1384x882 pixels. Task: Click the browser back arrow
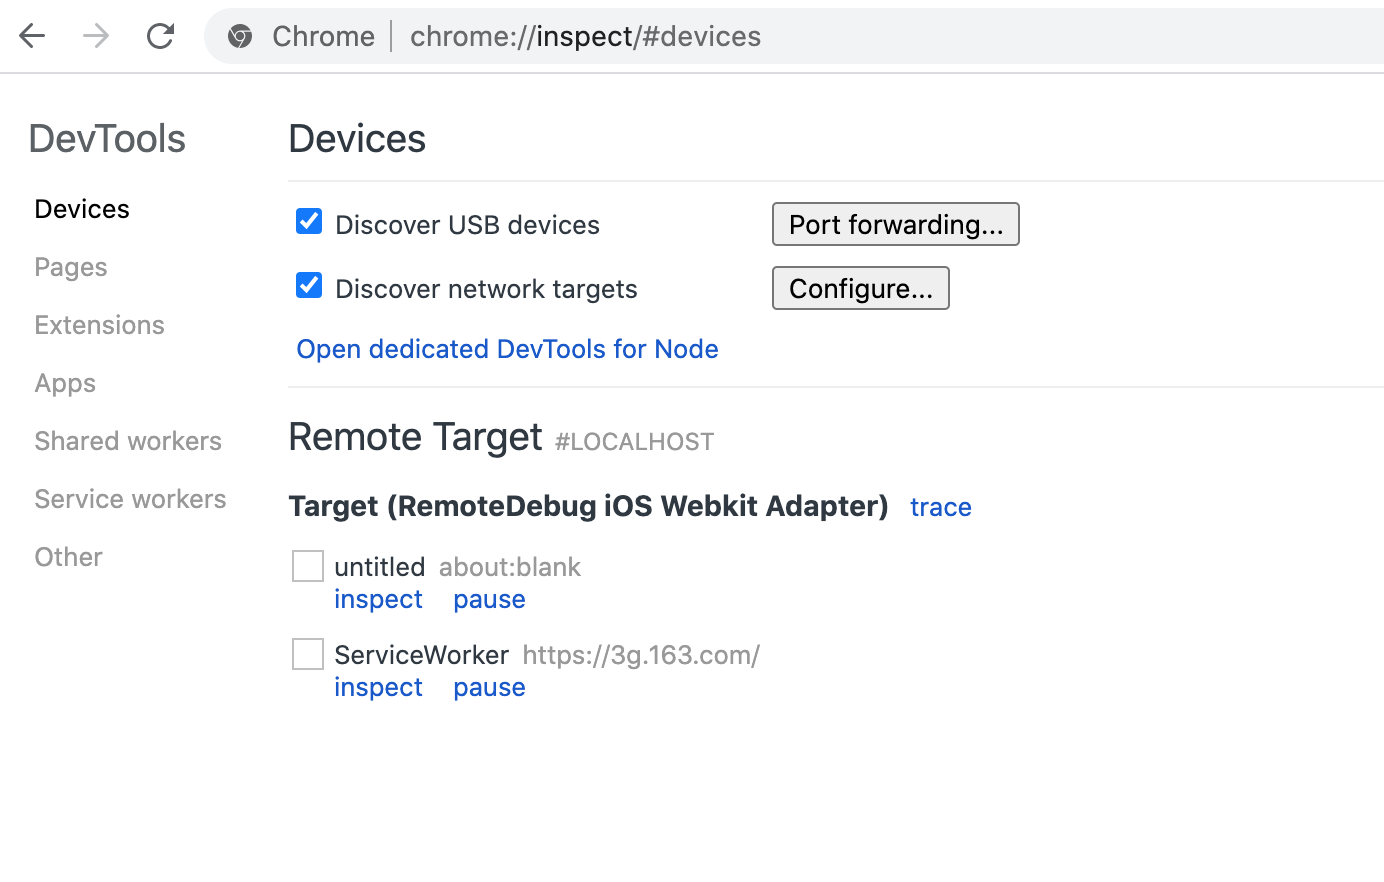[32, 36]
